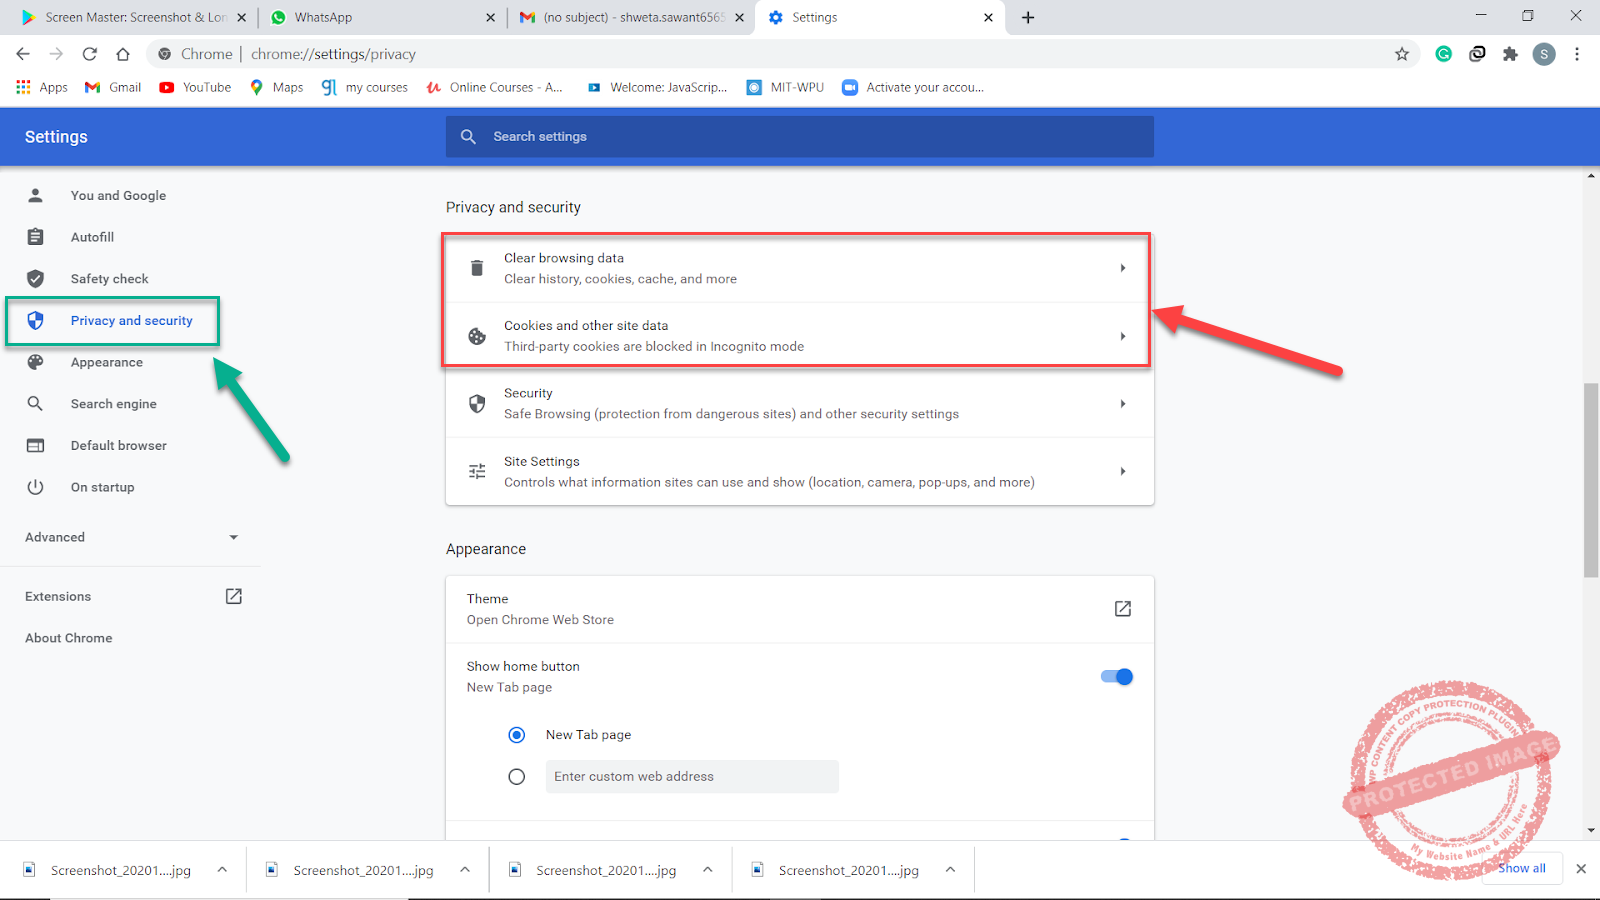Image resolution: width=1600 pixels, height=900 pixels.
Task: Click the Site Settings controls icon
Action: click(x=476, y=470)
